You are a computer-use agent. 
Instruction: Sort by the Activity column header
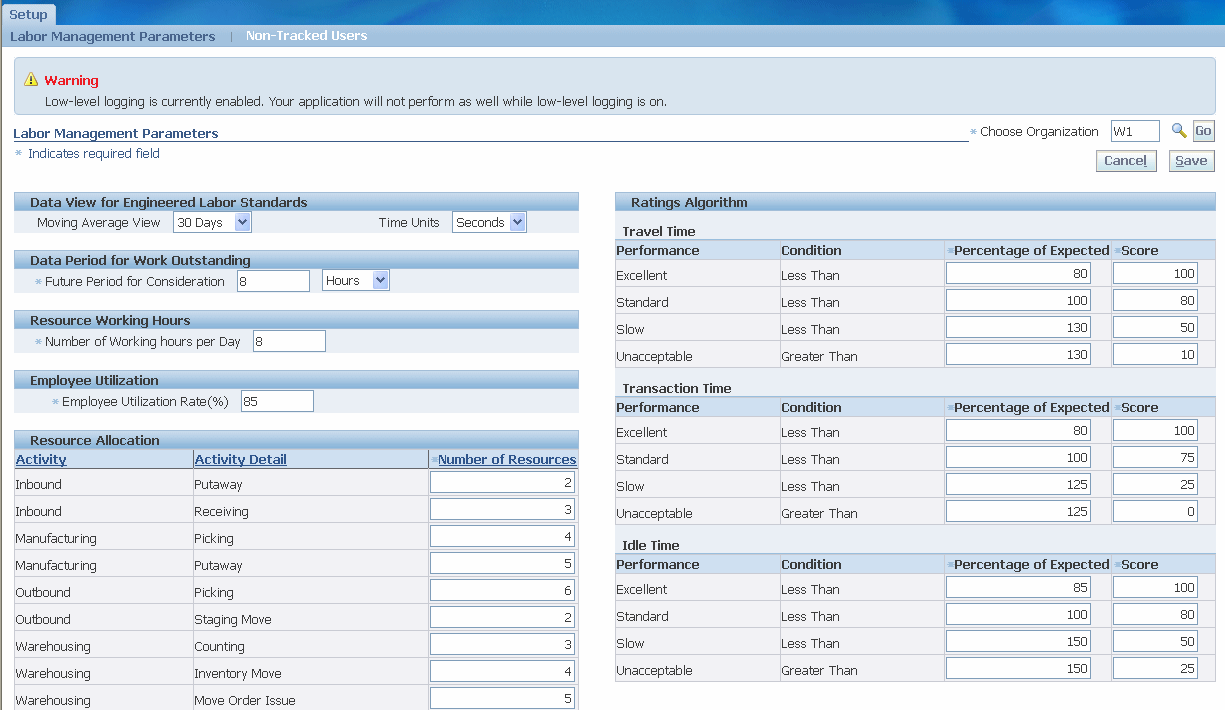point(41,459)
